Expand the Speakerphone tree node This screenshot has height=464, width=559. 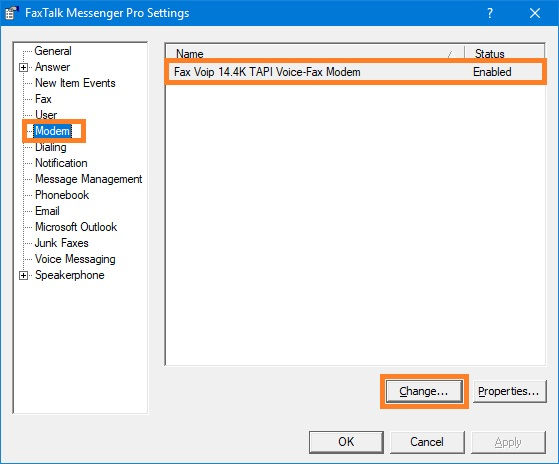click(x=24, y=275)
